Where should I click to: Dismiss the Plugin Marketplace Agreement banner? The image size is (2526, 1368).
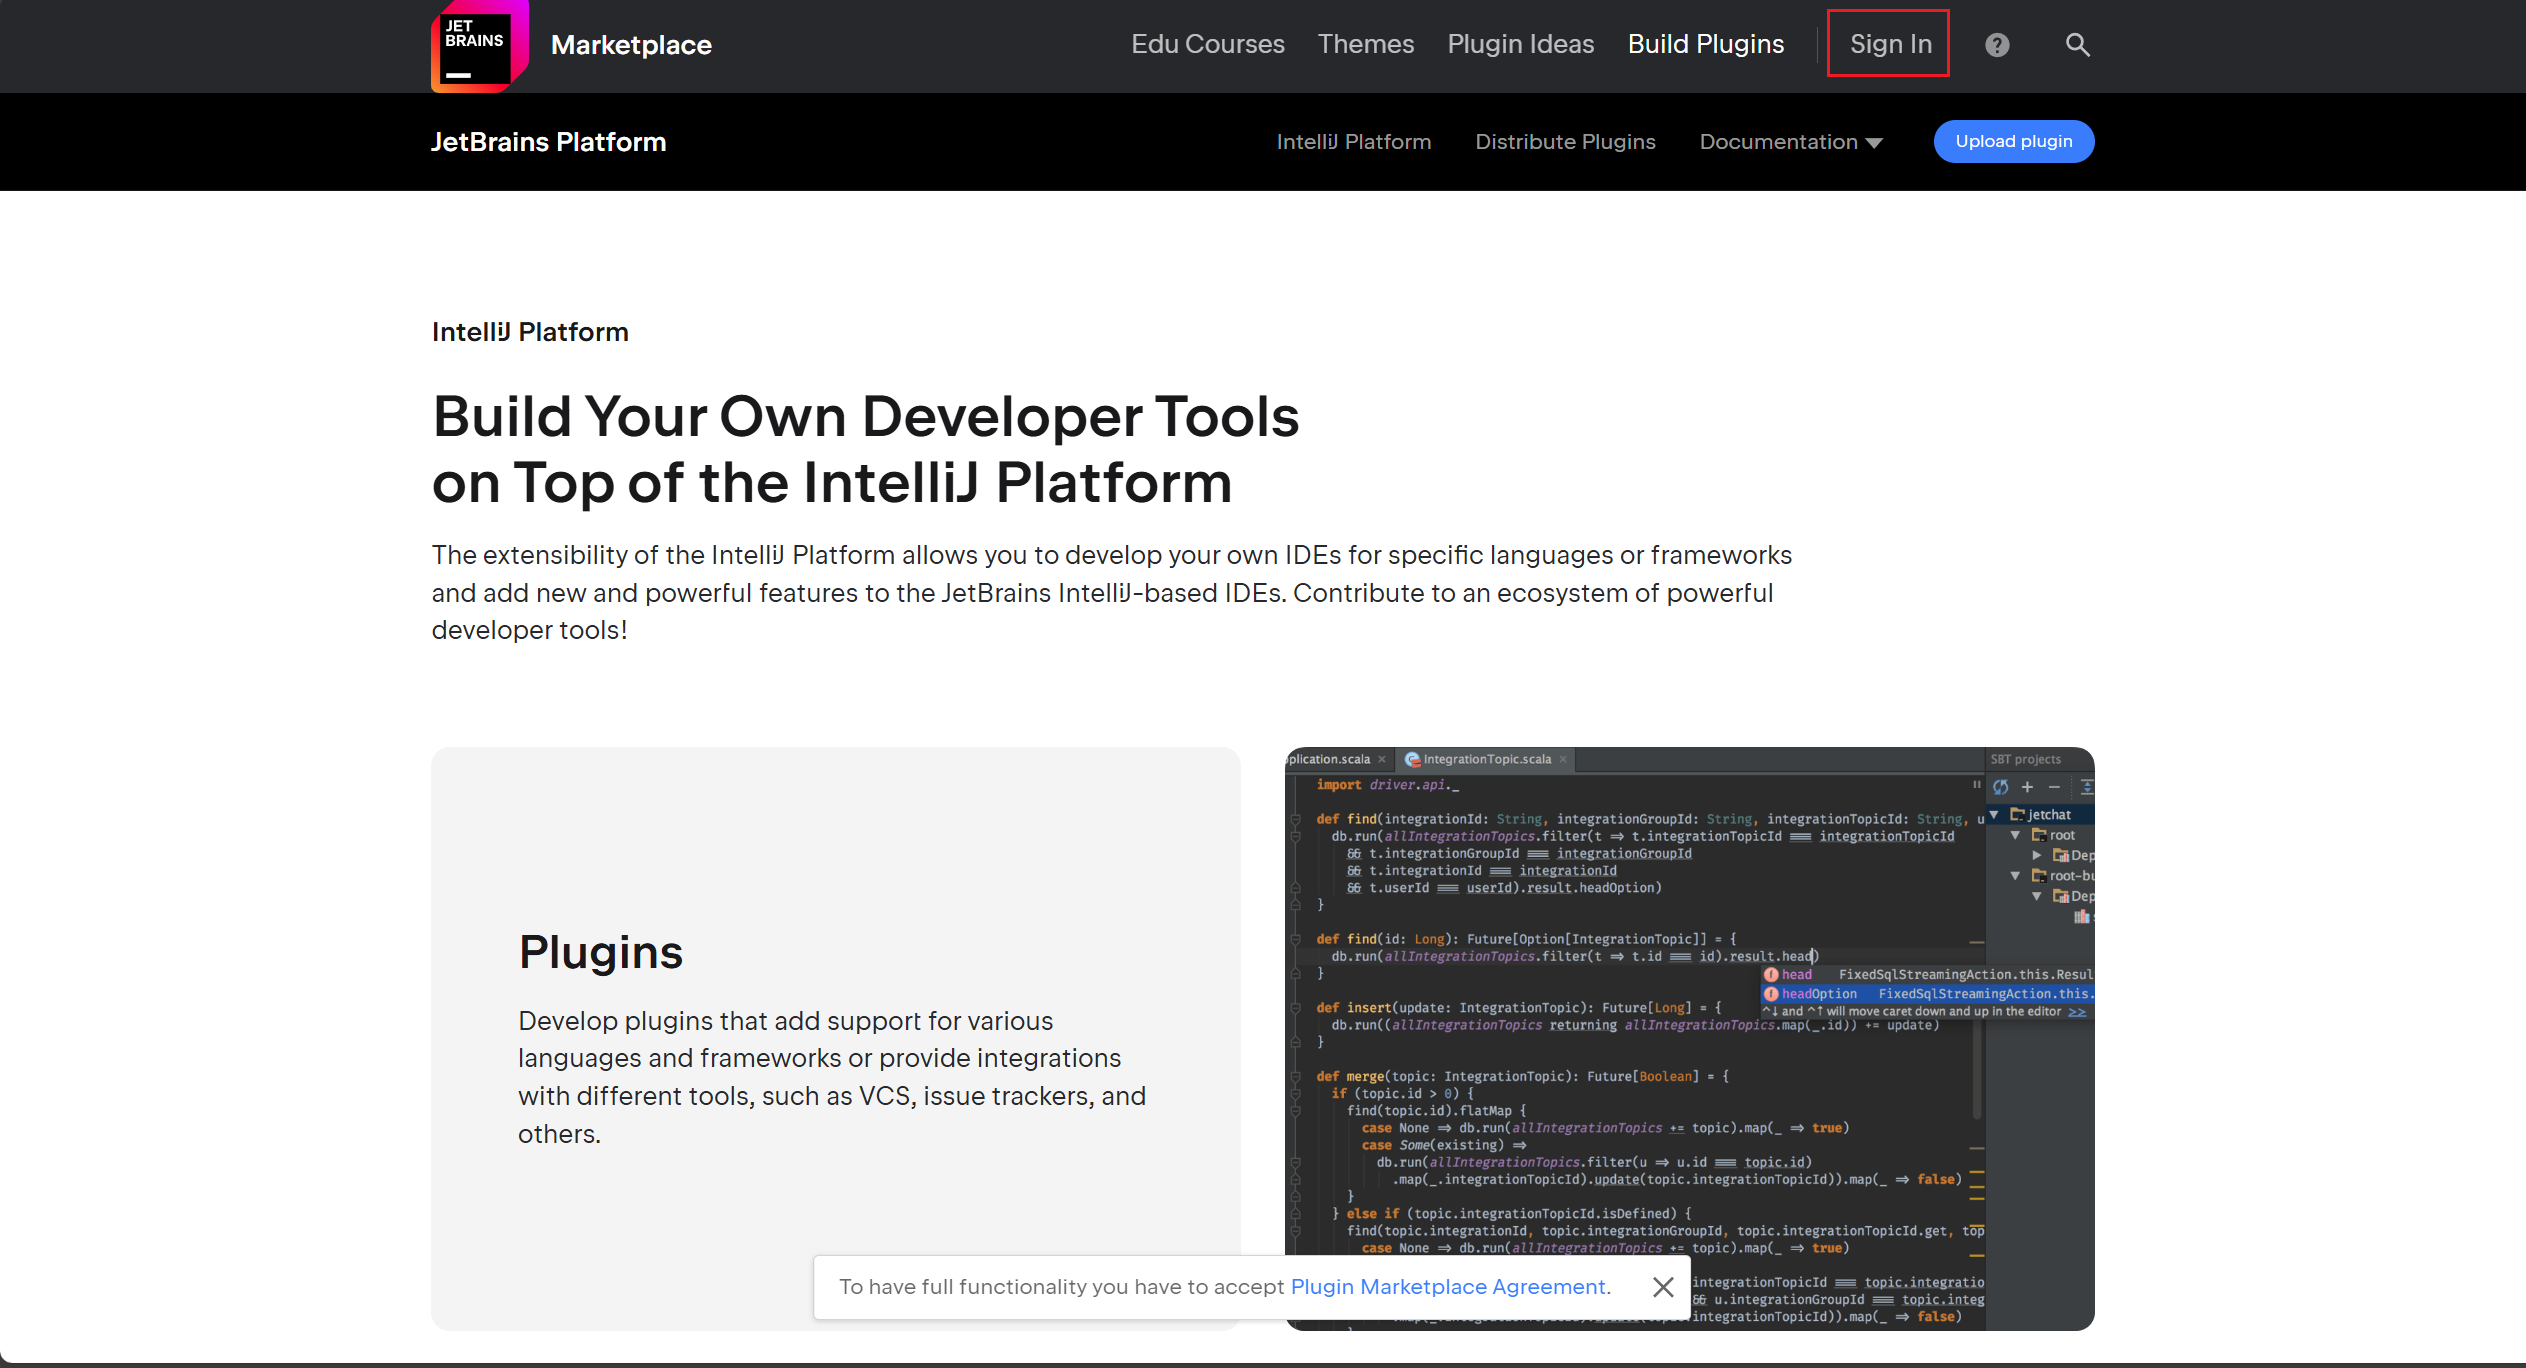[1663, 1287]
